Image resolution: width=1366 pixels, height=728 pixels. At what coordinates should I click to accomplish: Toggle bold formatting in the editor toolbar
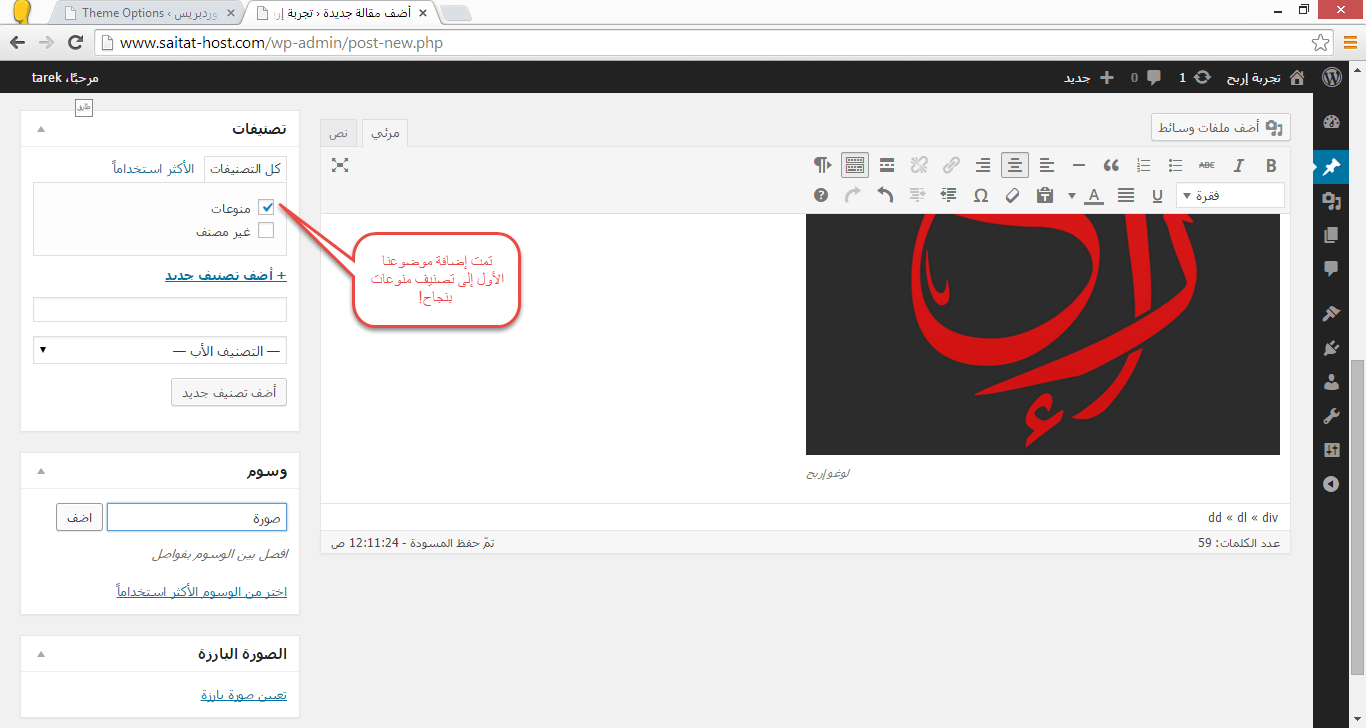(1272, 165)
